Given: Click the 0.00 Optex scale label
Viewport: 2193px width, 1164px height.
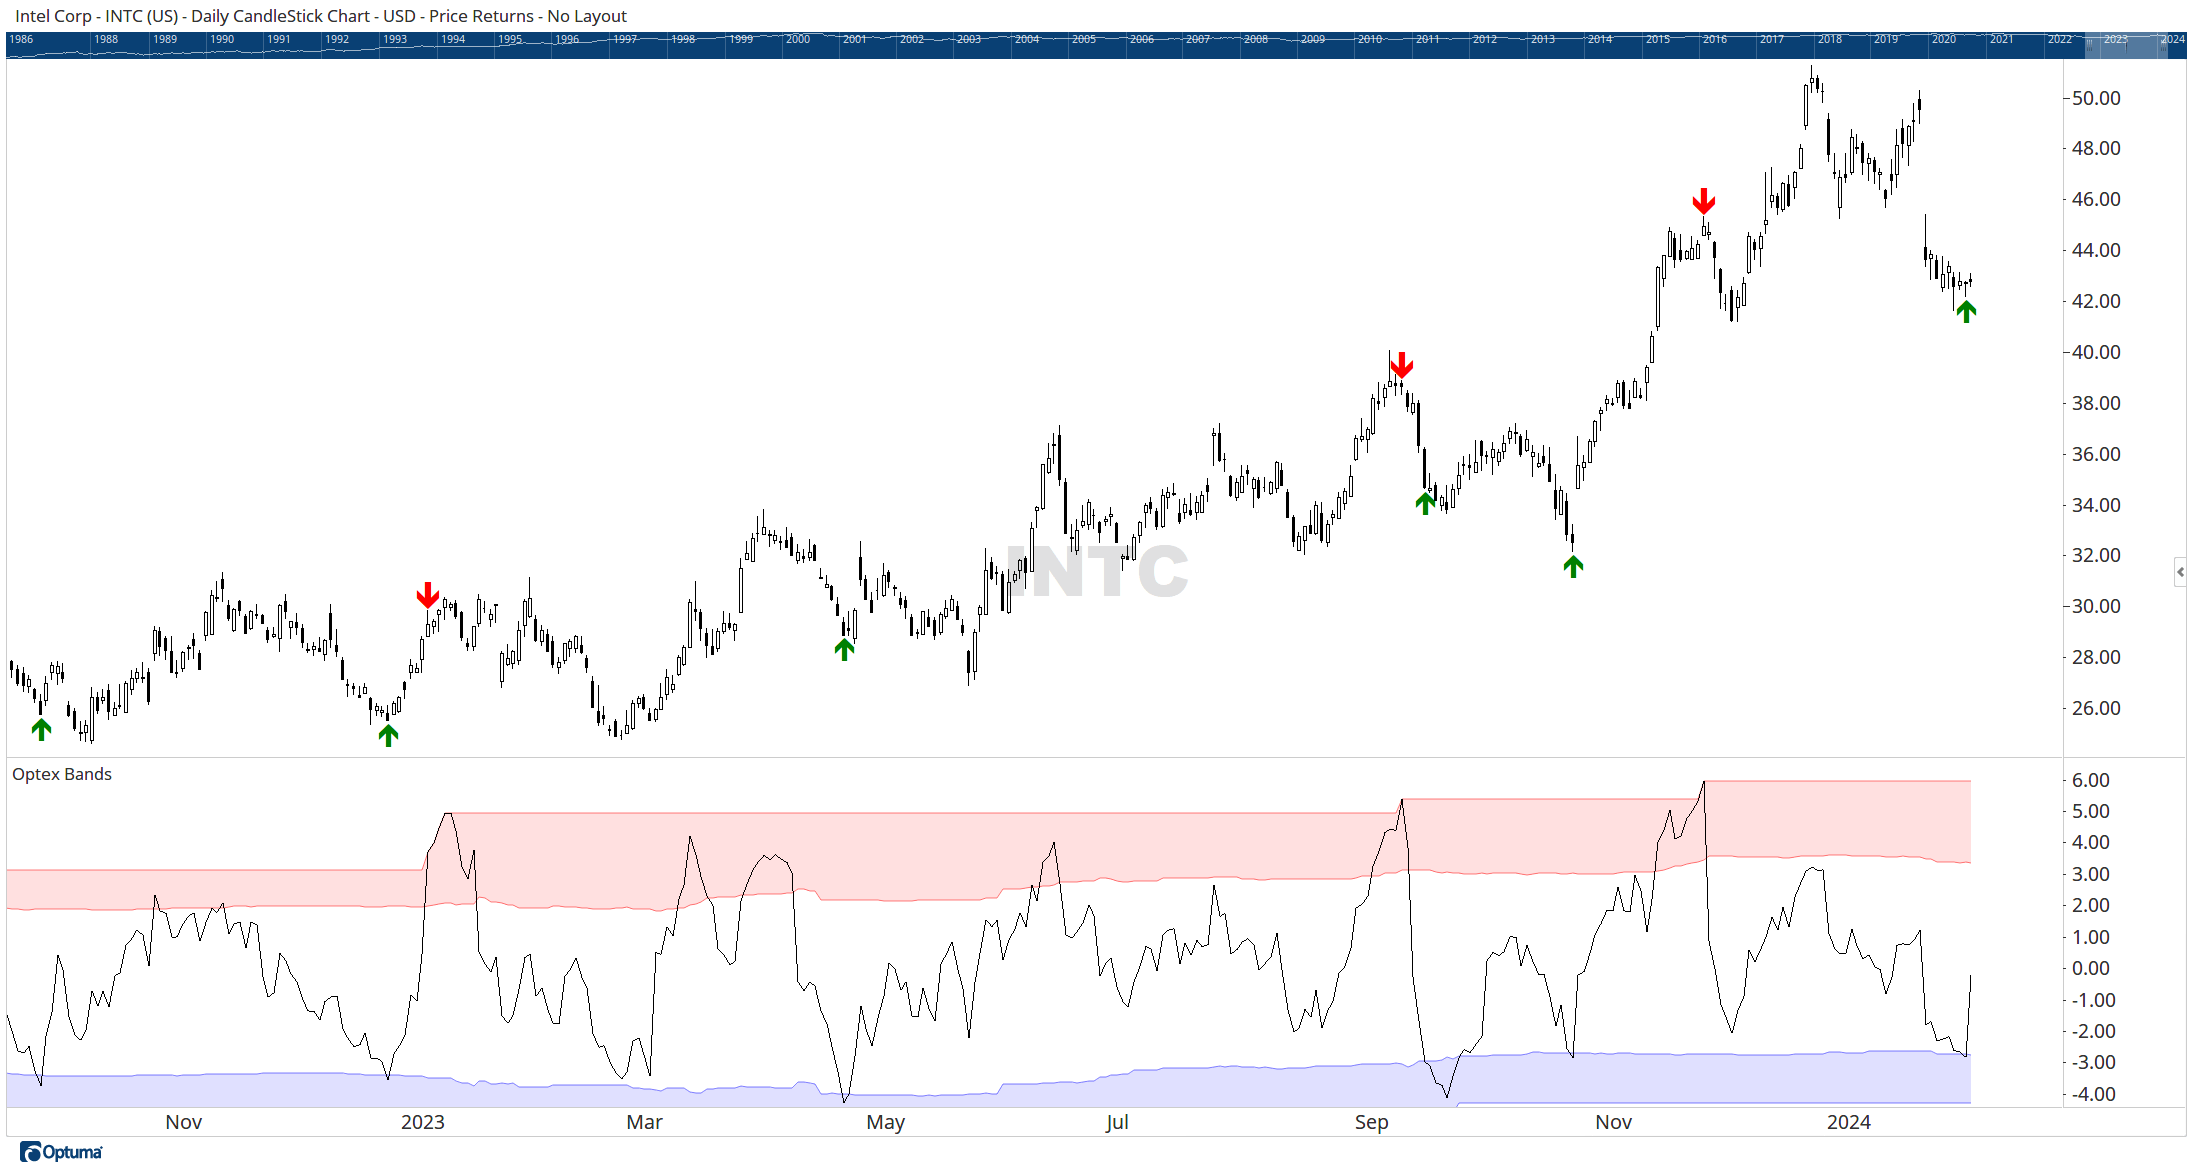Looking at the screenshot, I should click(2091, 968).
